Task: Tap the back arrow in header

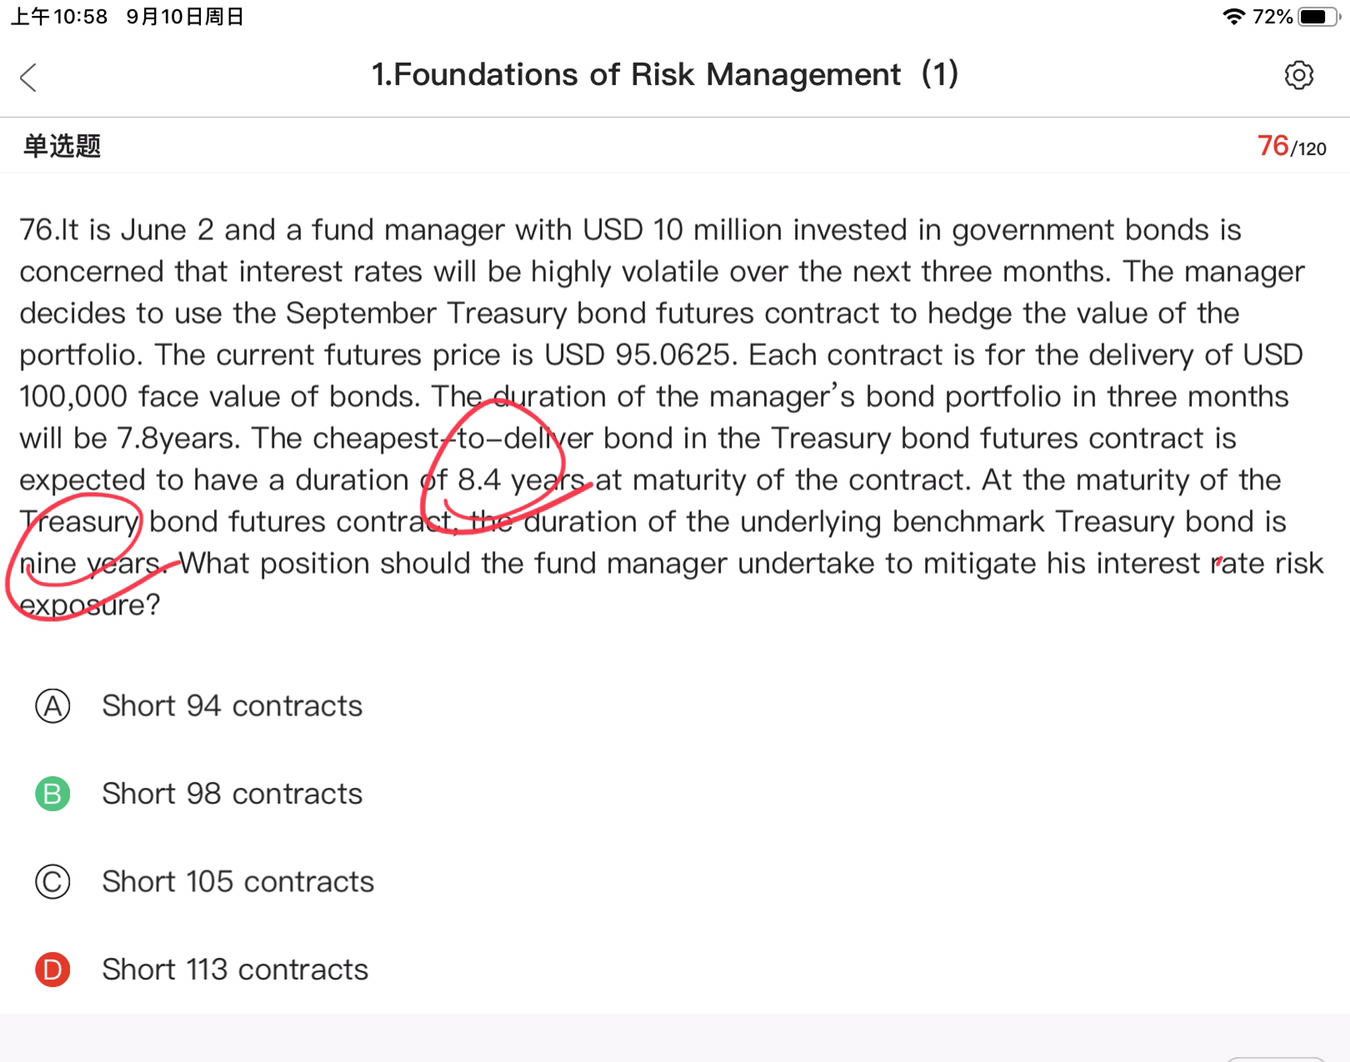Action: tap(29, 77)
